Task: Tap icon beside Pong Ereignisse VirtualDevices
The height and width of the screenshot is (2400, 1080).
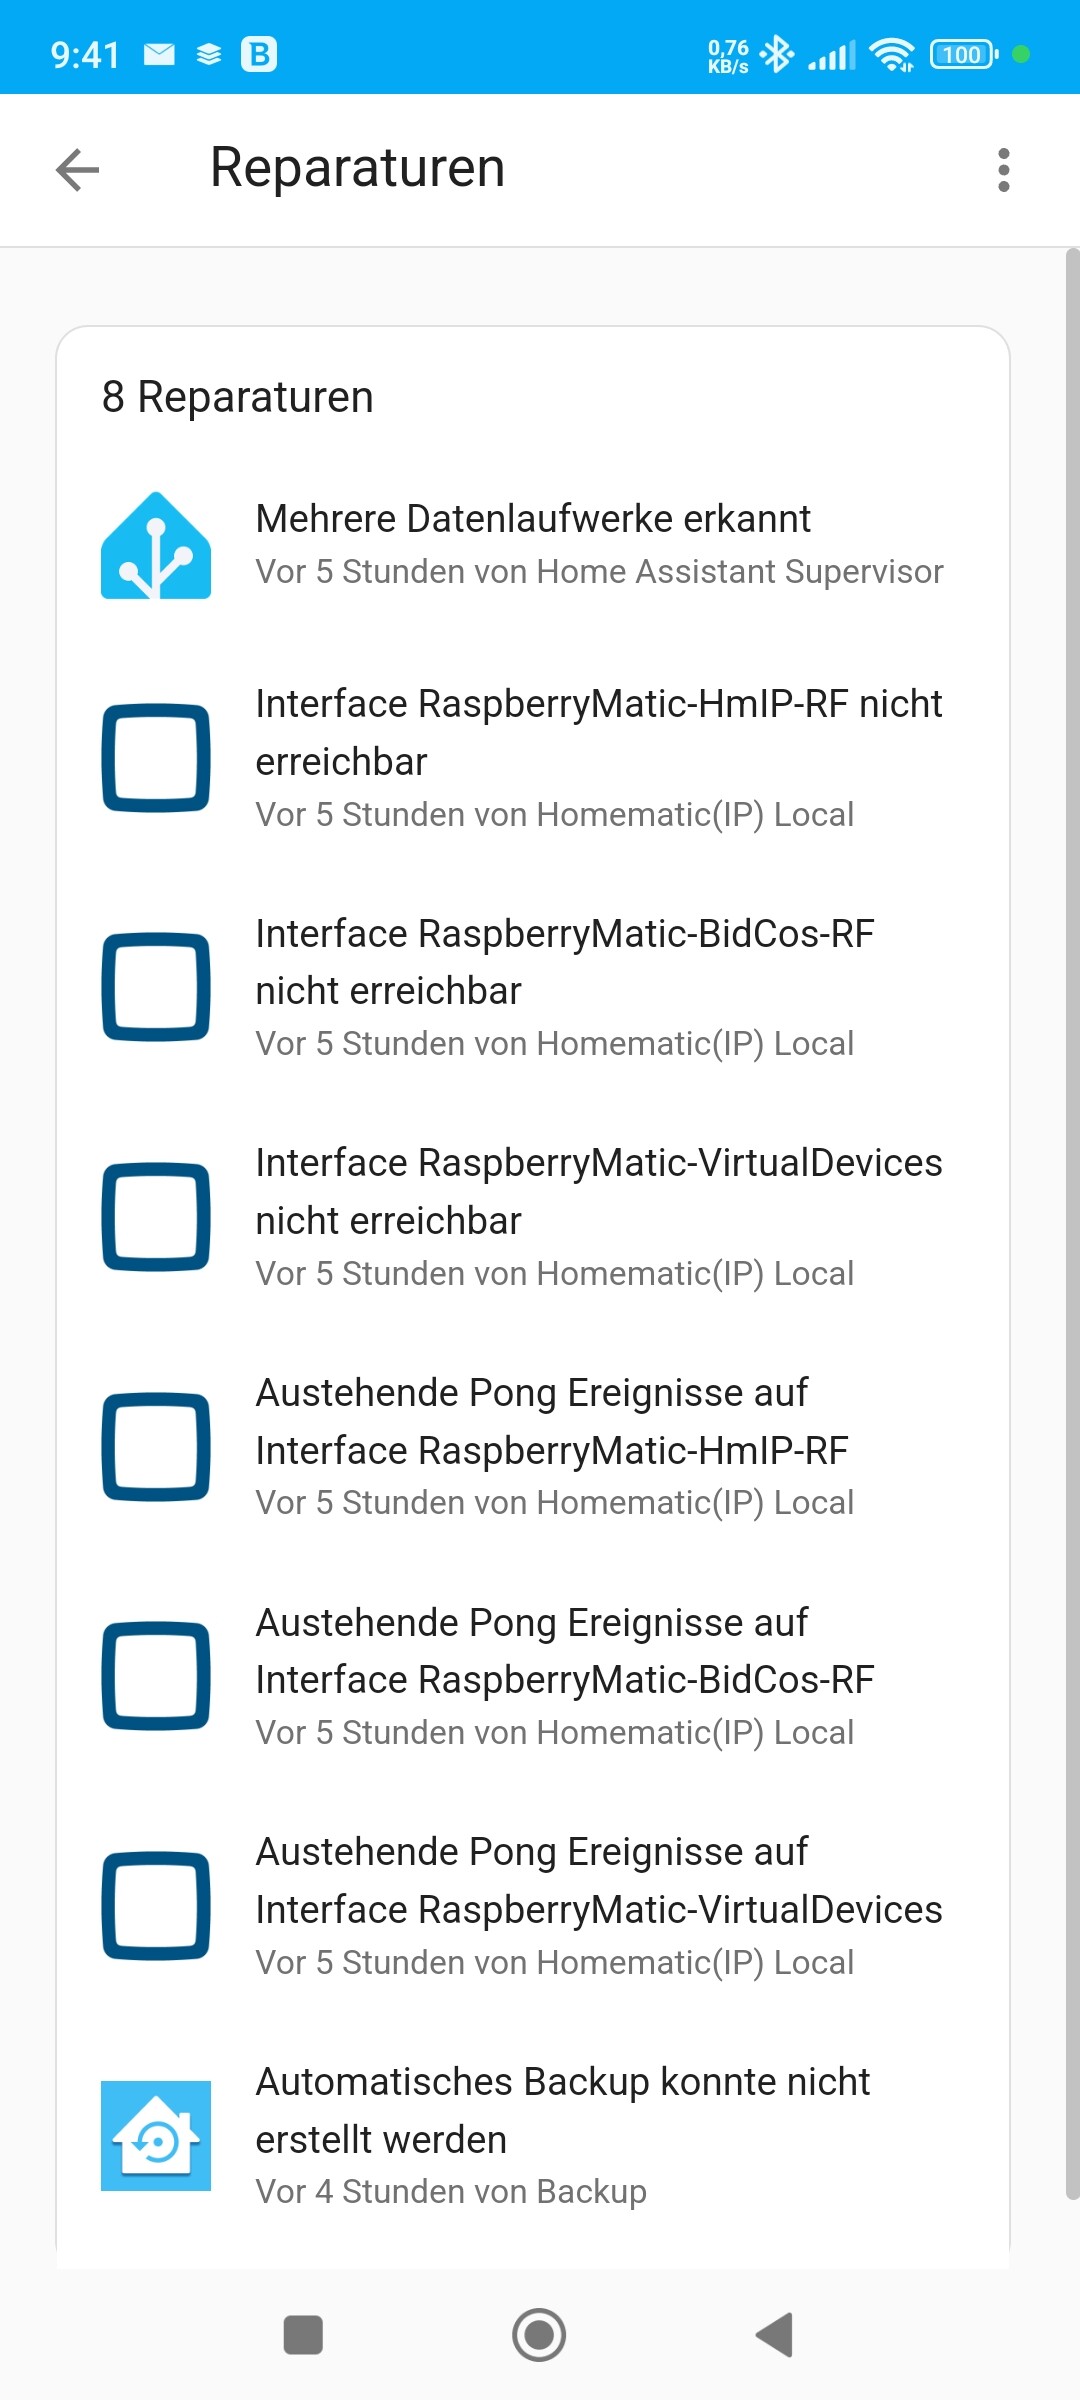Action: (156, 1906)
